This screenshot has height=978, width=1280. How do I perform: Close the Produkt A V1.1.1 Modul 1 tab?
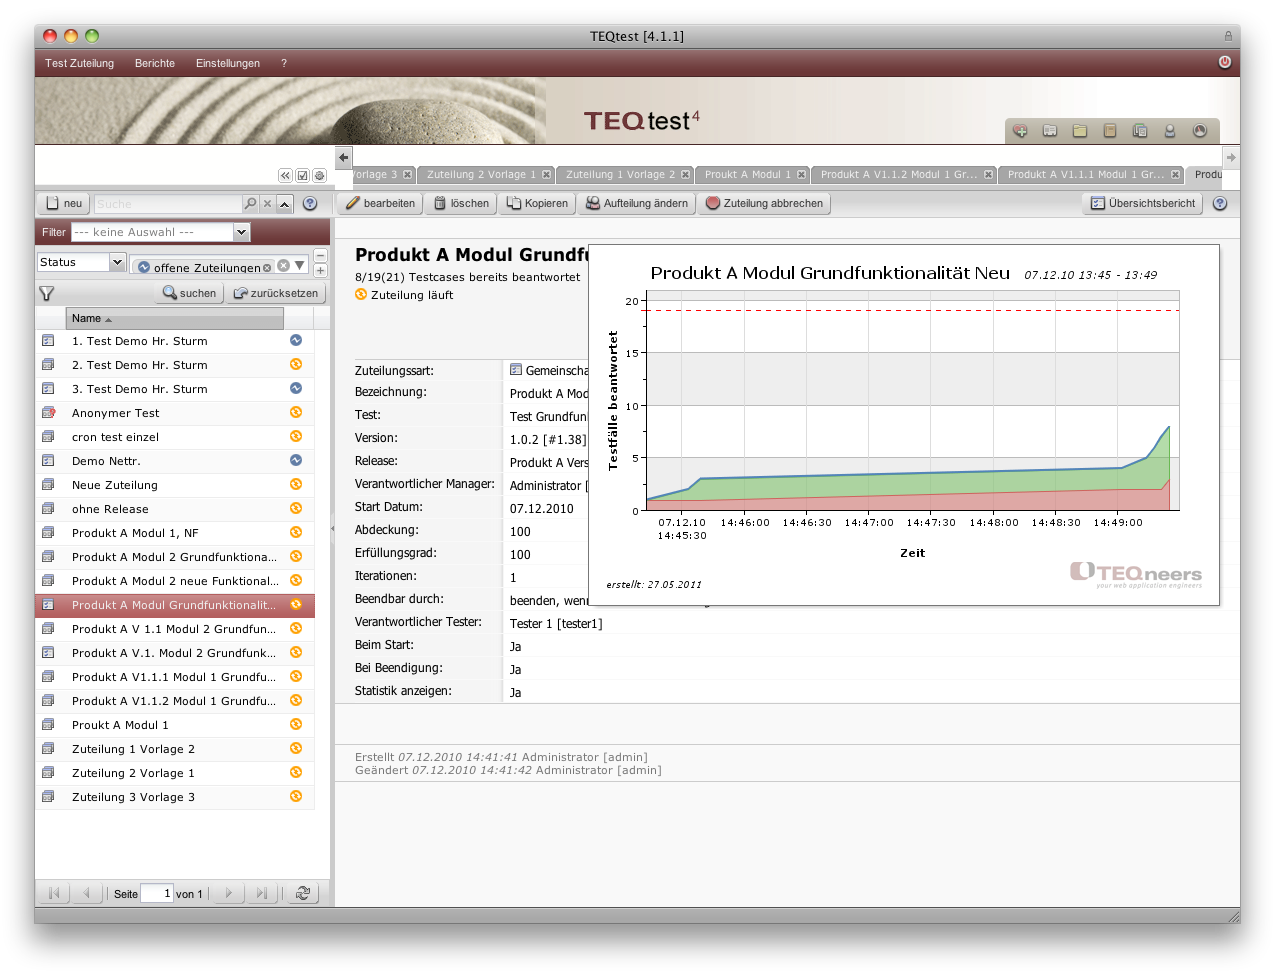coord(1175,174)
